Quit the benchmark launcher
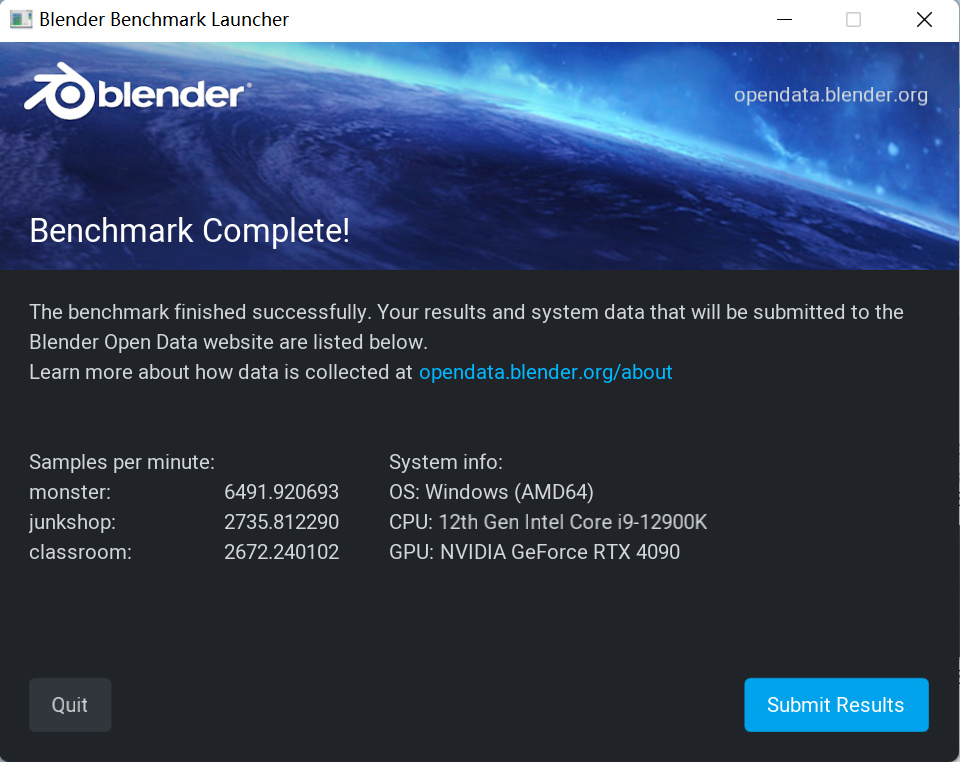The width and height of the screenshot is (960, 762). [x=70, y=705]
